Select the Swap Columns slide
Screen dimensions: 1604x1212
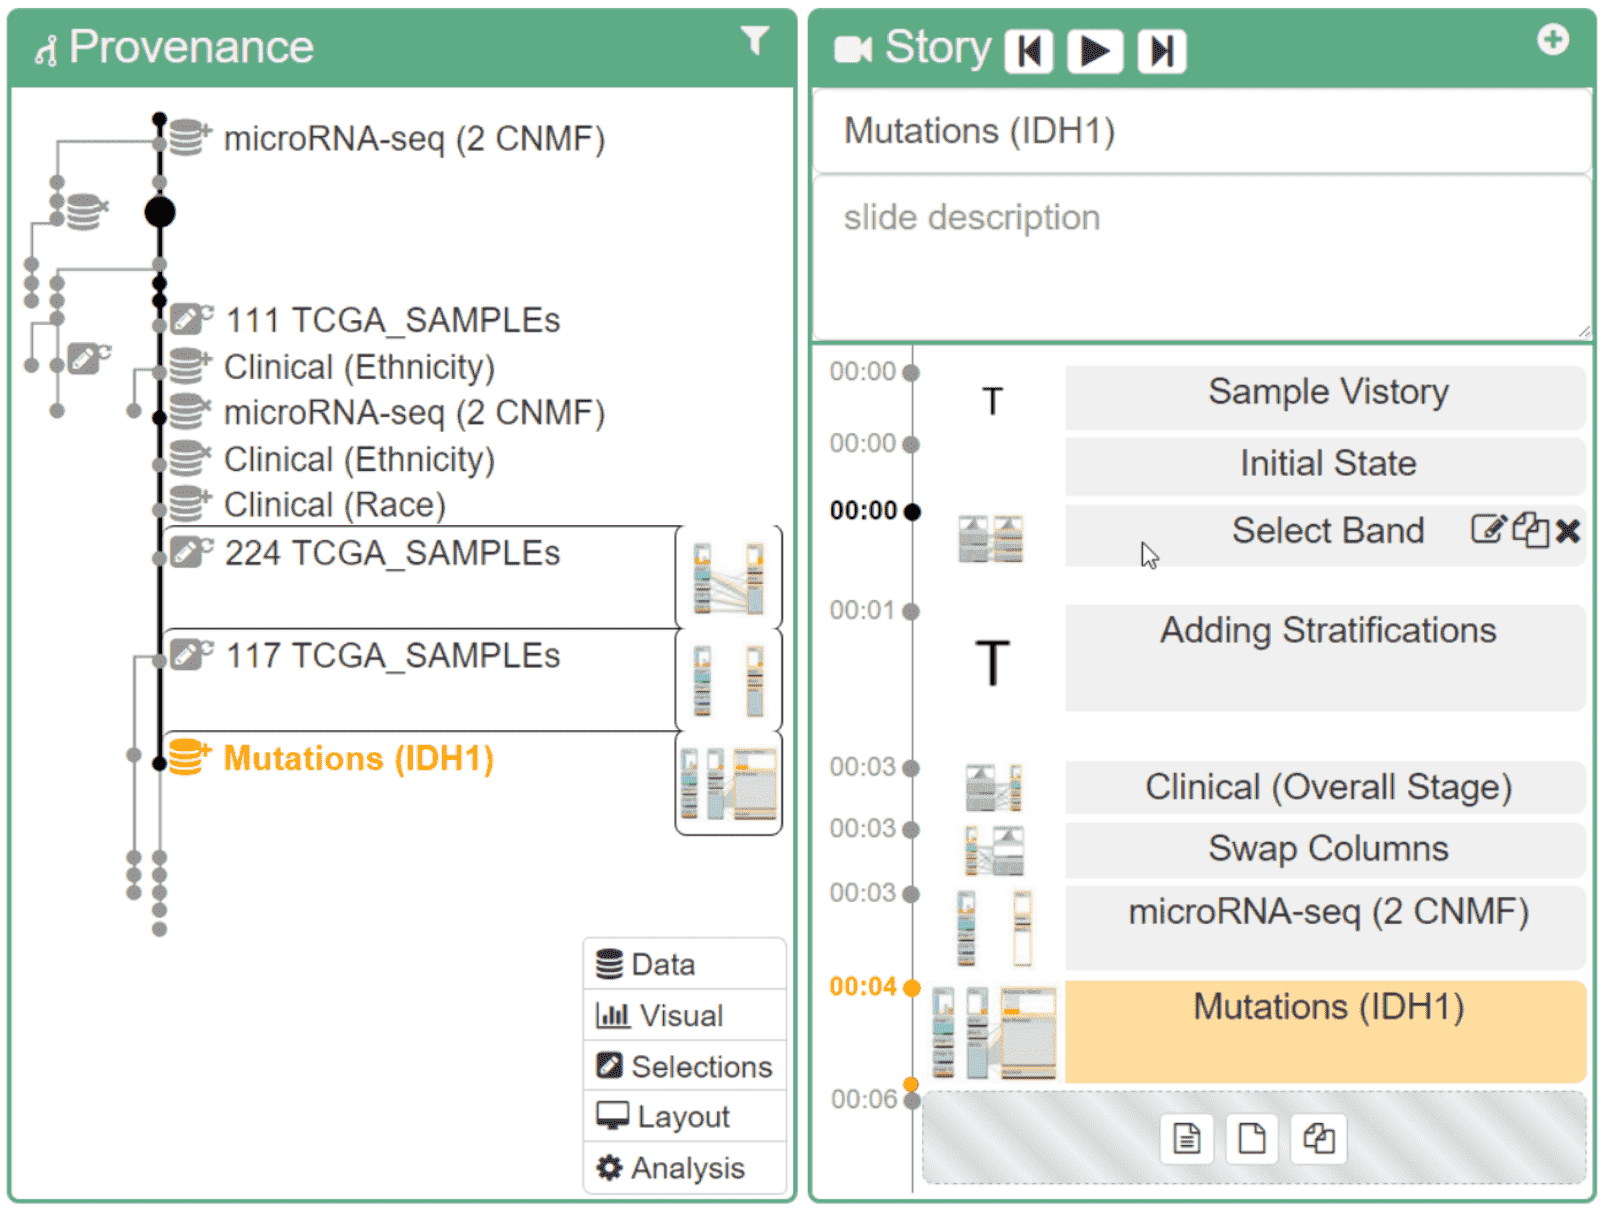point(1325,849)
